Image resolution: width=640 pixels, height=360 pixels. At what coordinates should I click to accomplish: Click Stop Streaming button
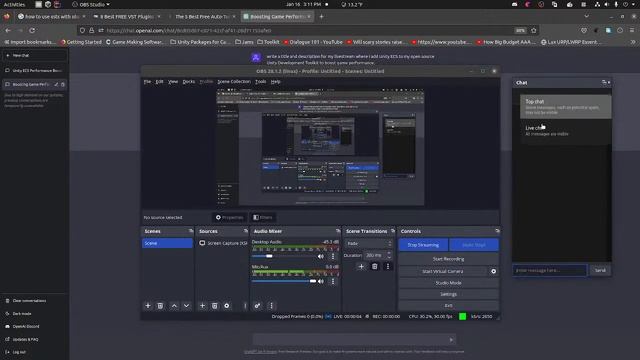pos(423,245)
